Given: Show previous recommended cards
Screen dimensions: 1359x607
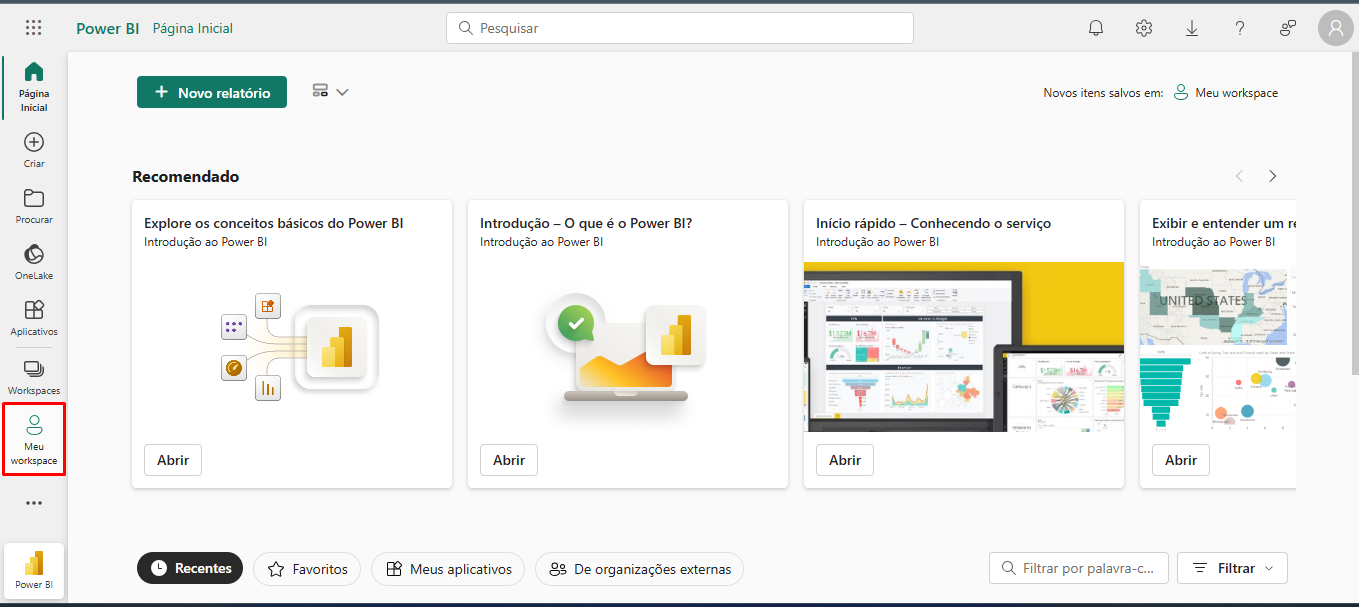Looking at the screenshot, I should coord(1240,176).
